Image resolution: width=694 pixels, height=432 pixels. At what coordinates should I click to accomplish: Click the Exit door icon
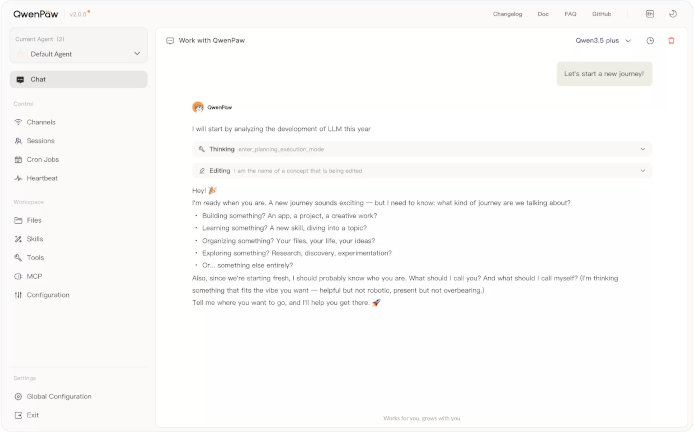click(x=18, y=415)
